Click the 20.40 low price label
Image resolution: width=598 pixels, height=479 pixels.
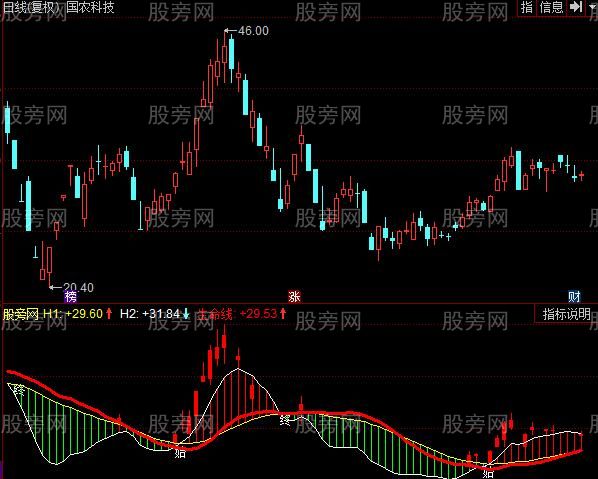78,287
